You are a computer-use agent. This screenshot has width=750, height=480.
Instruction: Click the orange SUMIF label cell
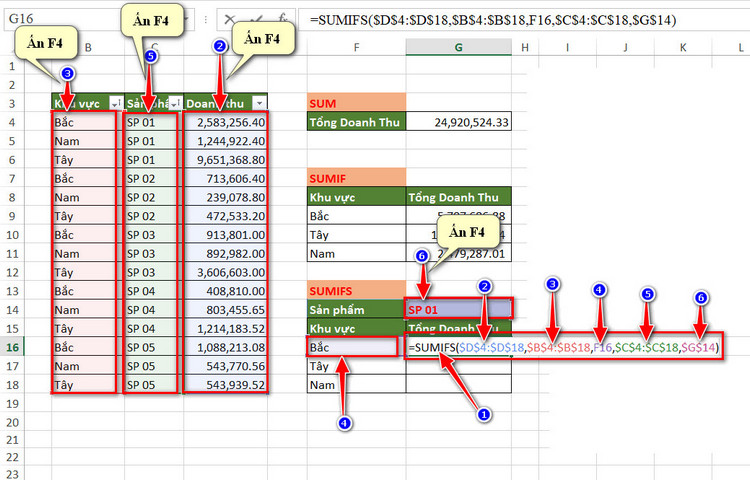pos(356,178)
